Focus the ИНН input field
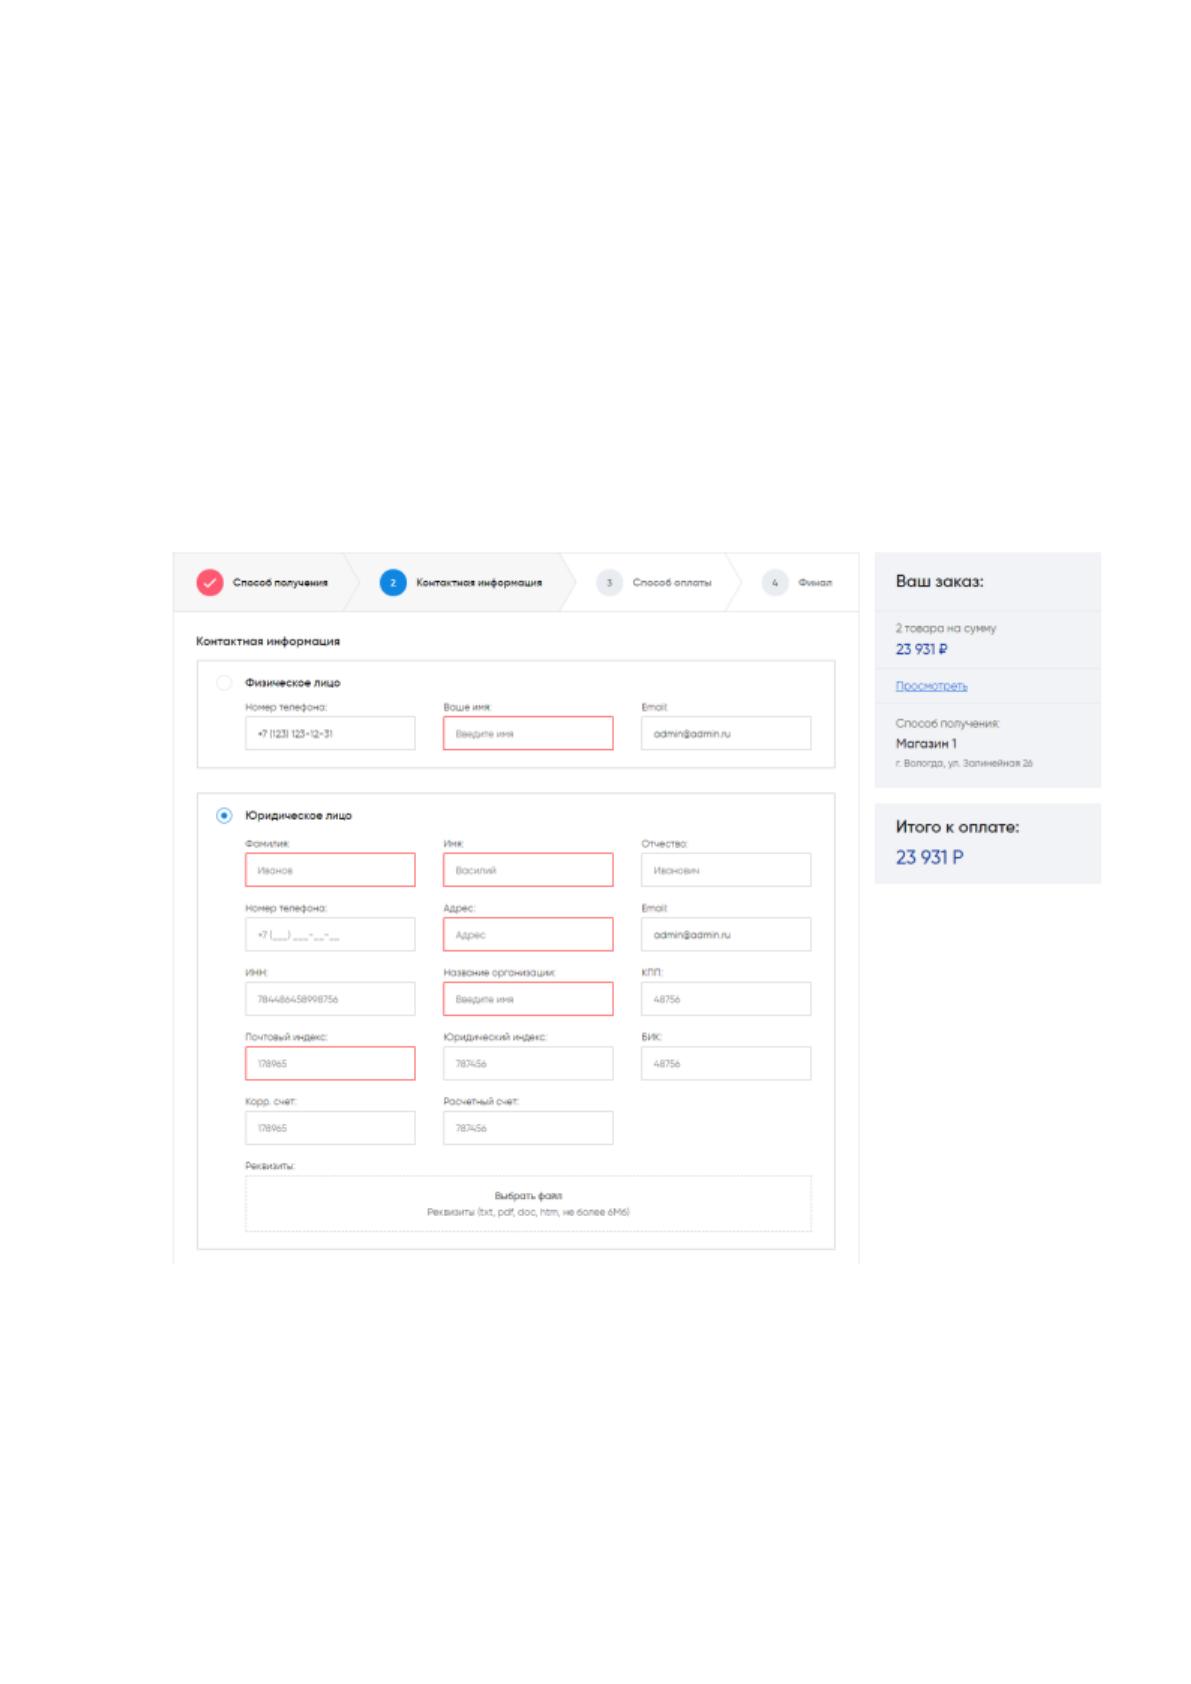Image resolution: width=1191 pixels, height=1684 pixels. (x=330, y=999)
